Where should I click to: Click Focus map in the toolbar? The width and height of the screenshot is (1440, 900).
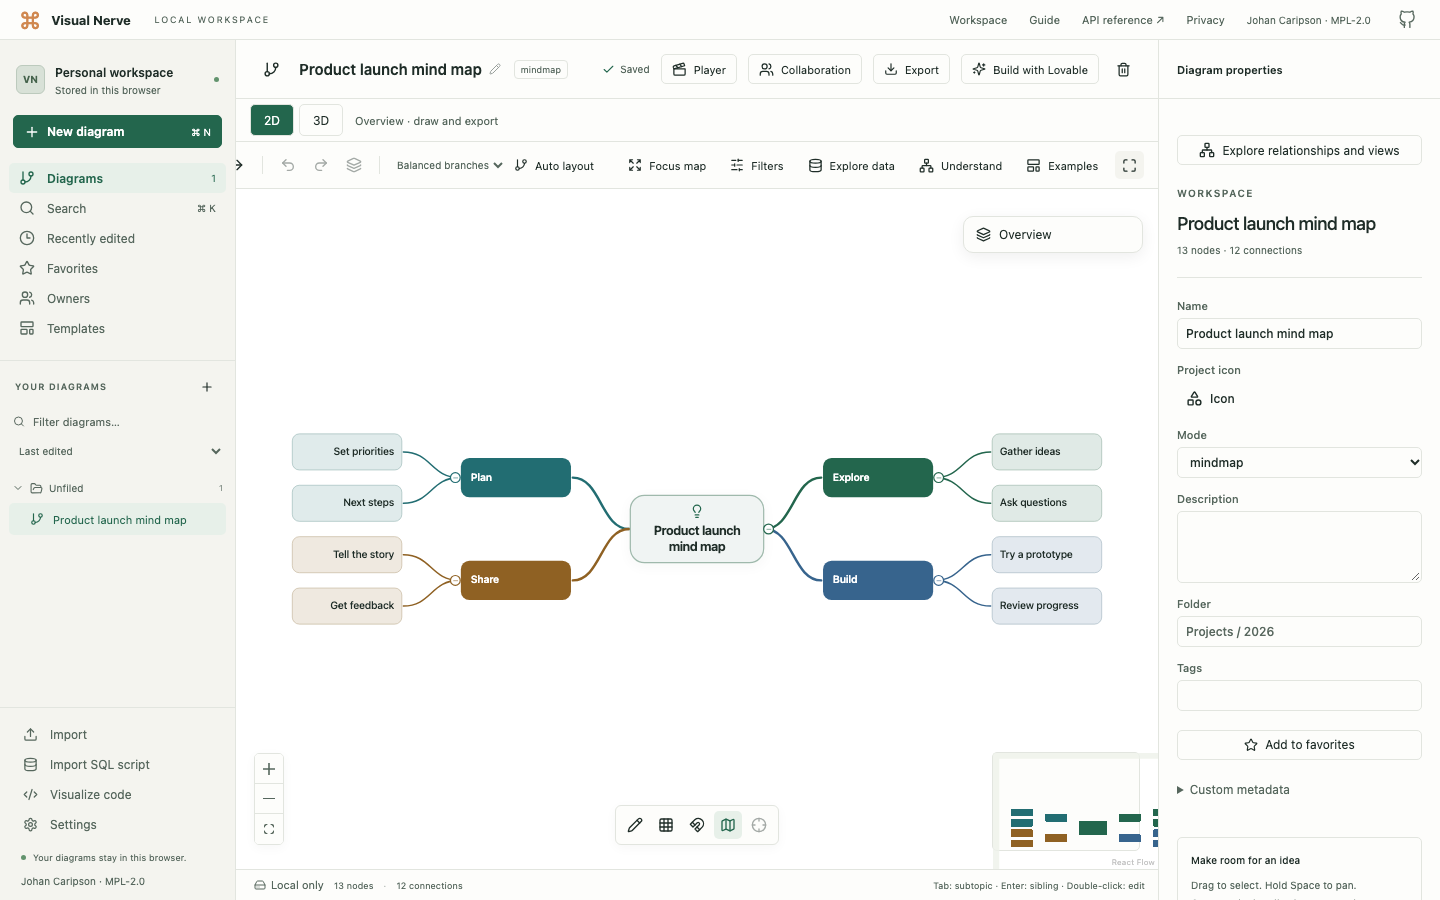(x=667, y=166)
